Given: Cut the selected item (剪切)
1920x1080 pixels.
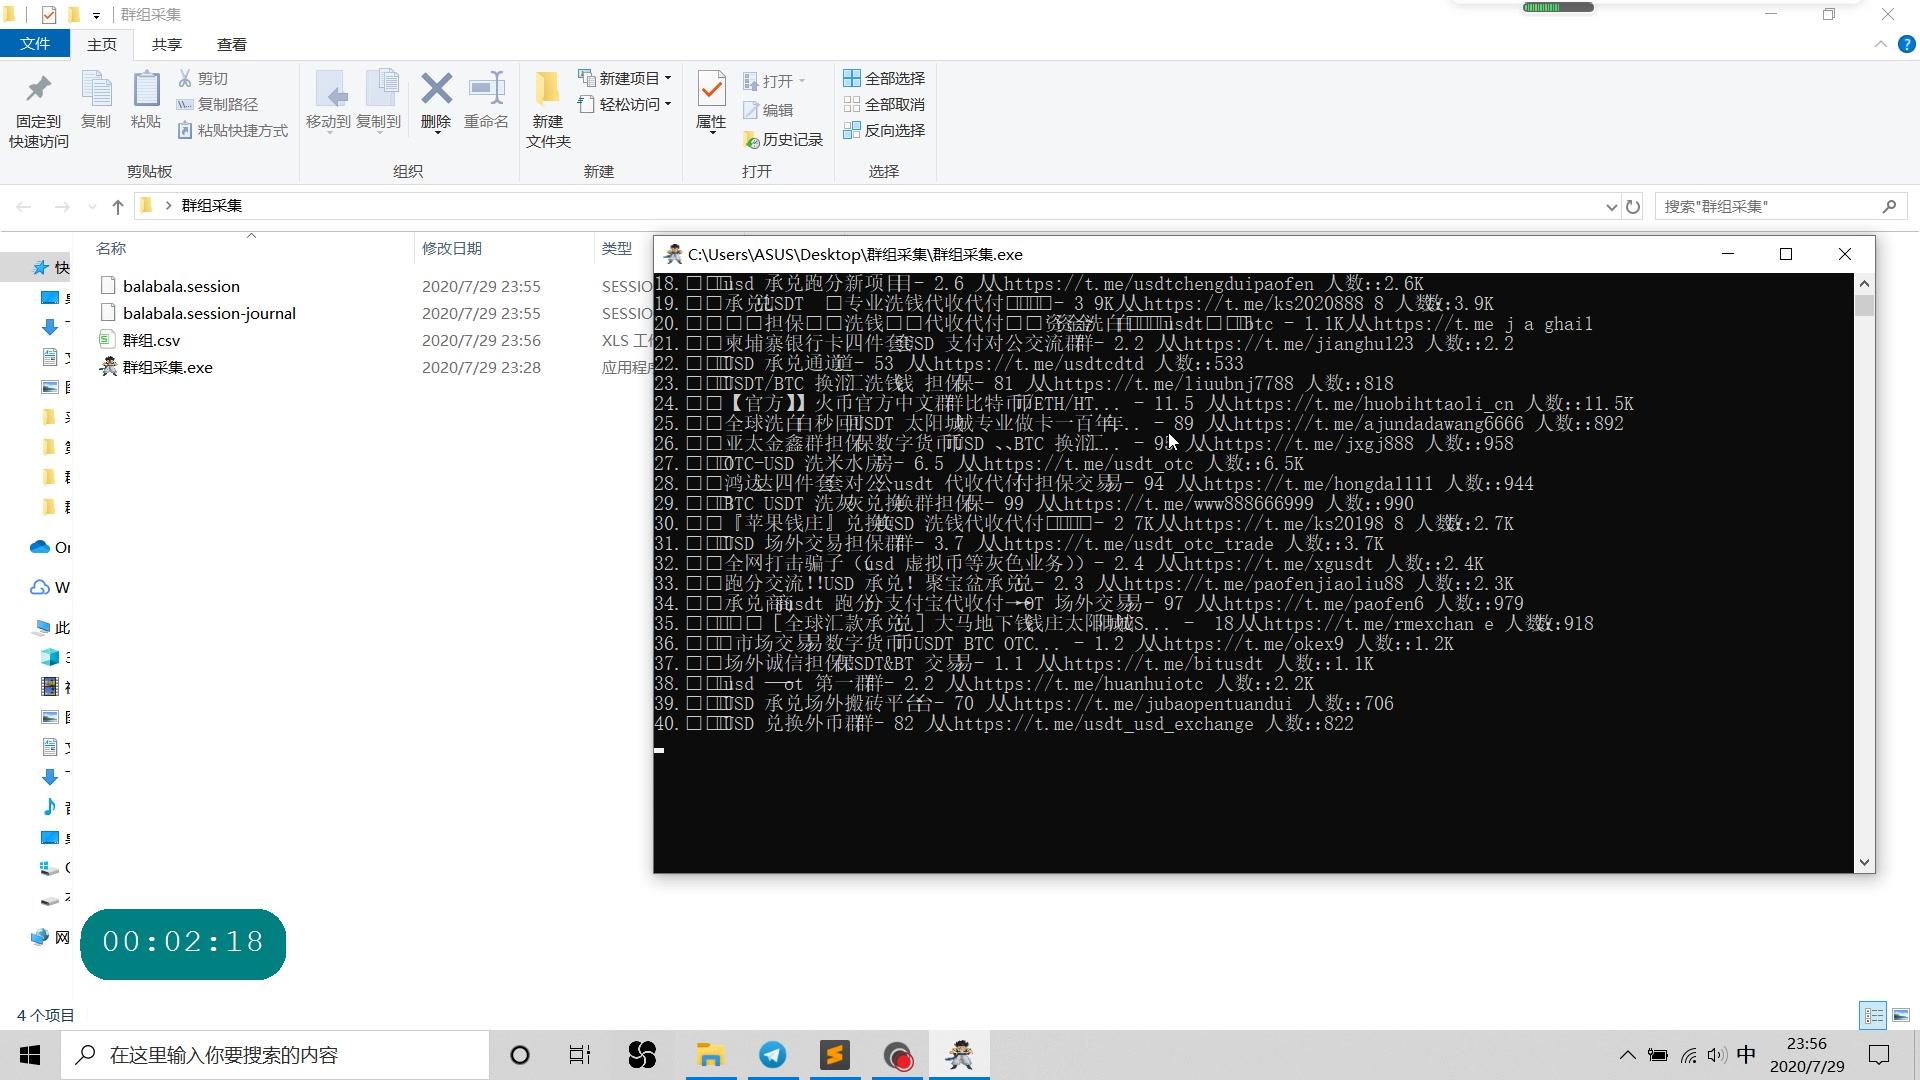Looking at the screenshot, I should click(203, 78).
